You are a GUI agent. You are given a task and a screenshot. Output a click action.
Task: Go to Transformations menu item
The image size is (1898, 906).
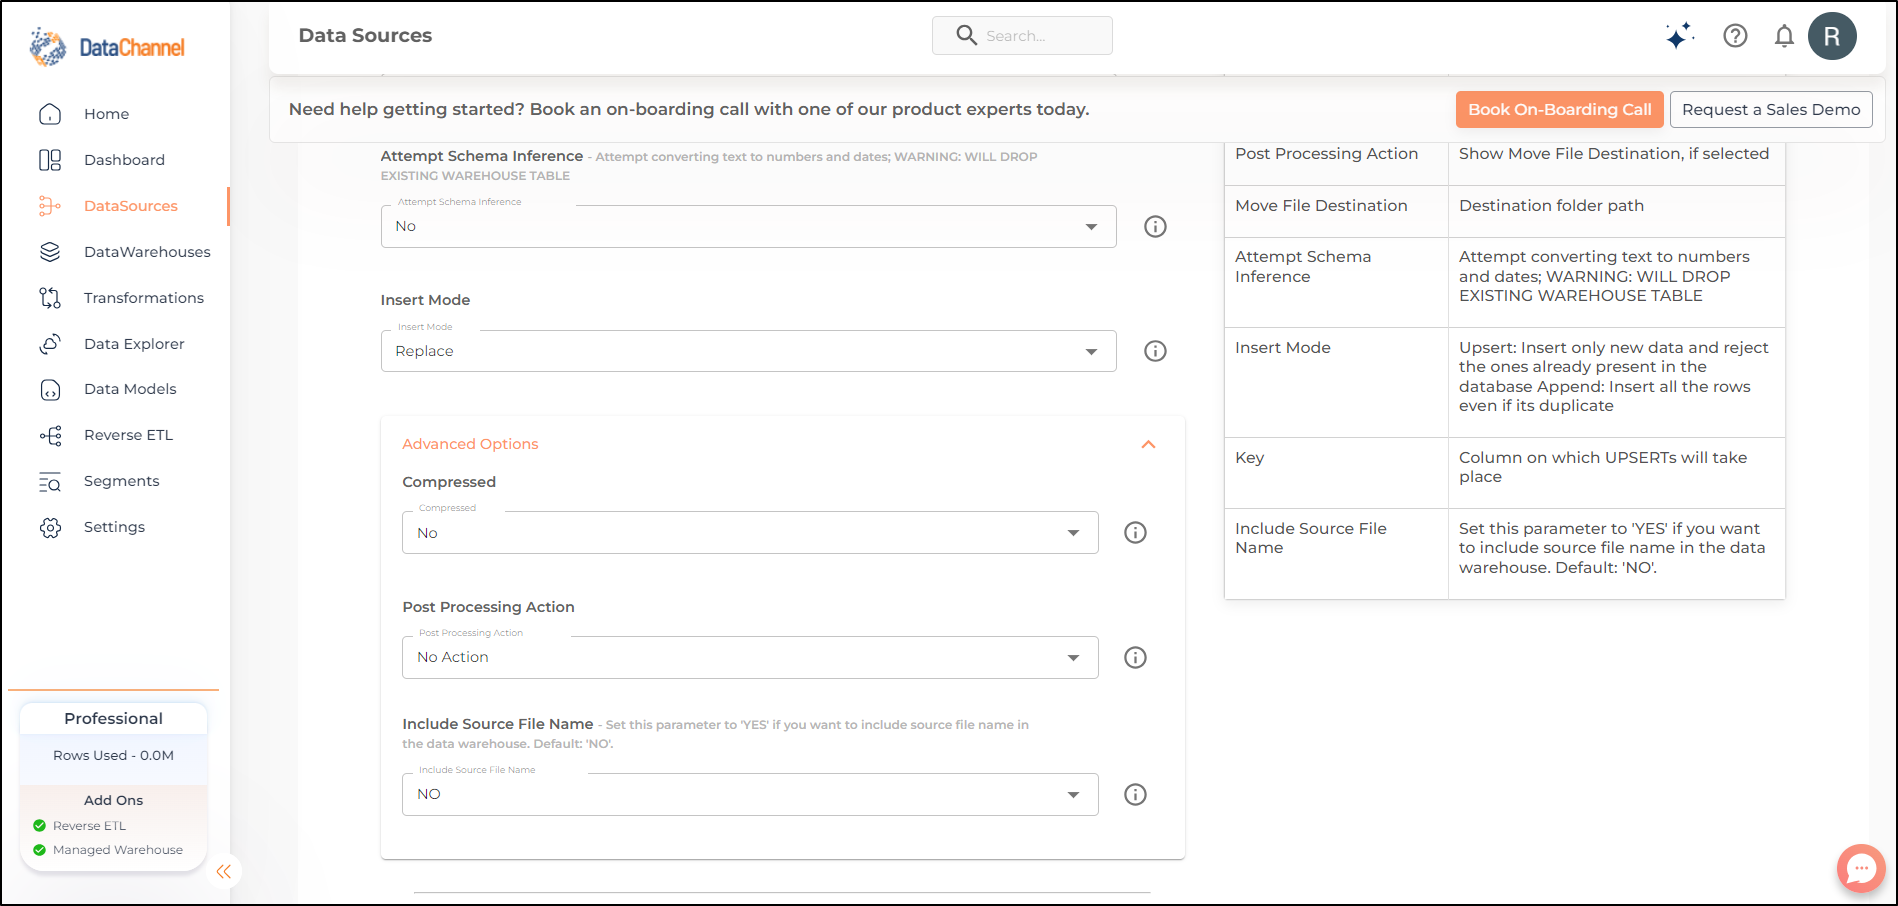tap(144, 298)
